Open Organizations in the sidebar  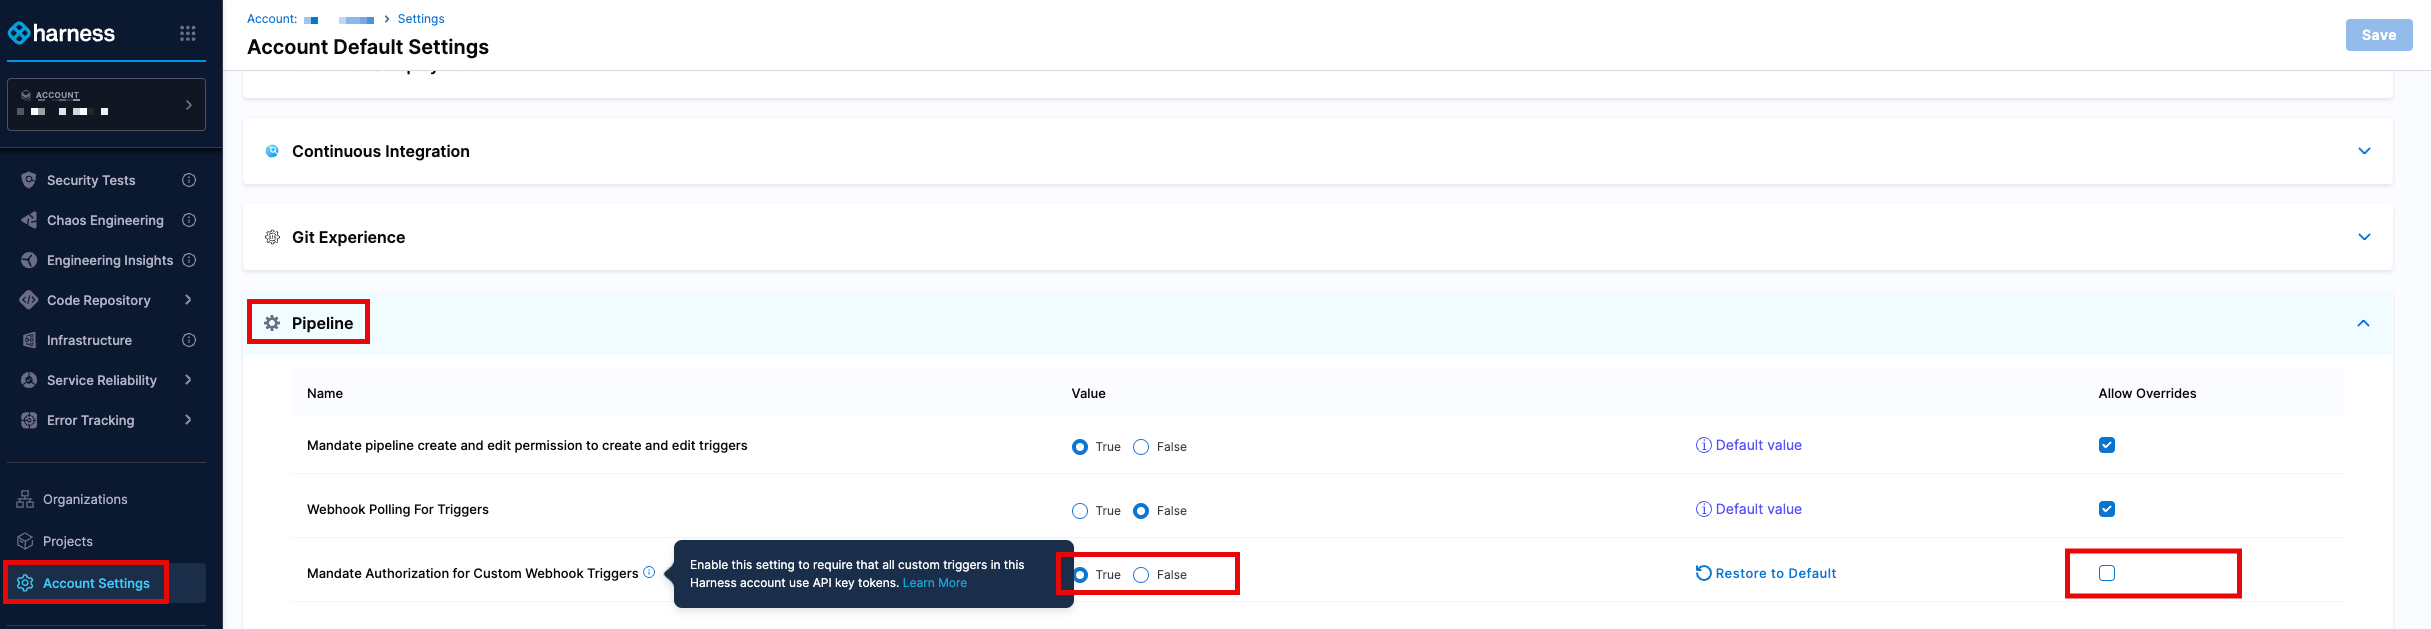(85, 499)
